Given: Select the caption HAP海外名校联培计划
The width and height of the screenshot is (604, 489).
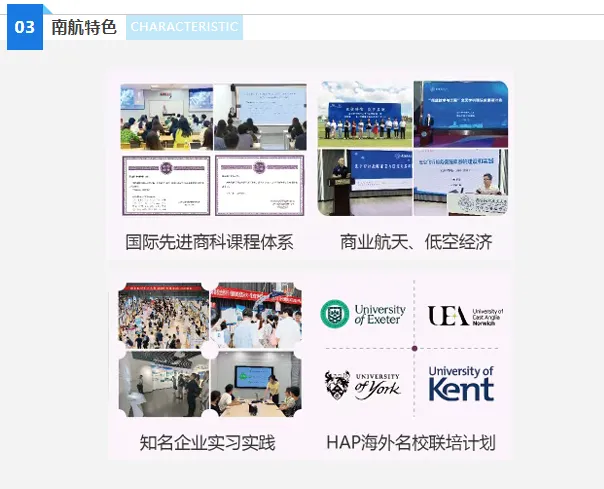Looking at the screenshot, I should click(411, 443).
